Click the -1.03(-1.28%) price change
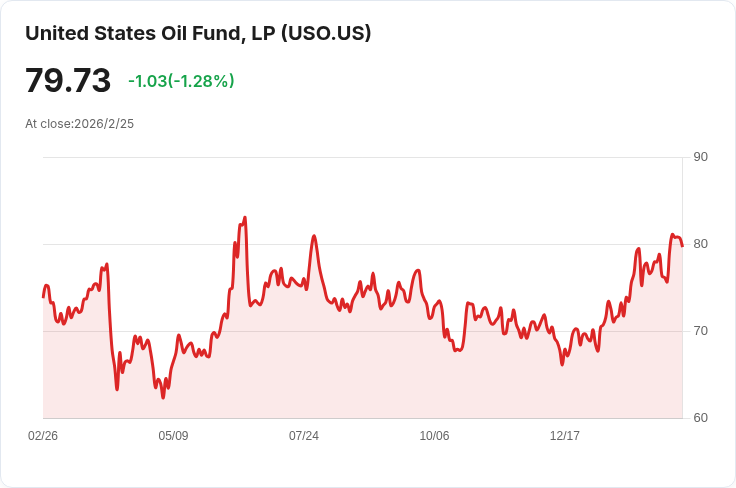This screenshot has height=488, width=736. (181, 81)
